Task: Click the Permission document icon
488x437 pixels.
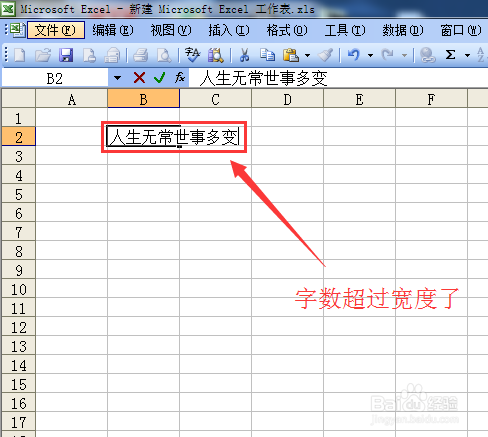Action: 89,55
